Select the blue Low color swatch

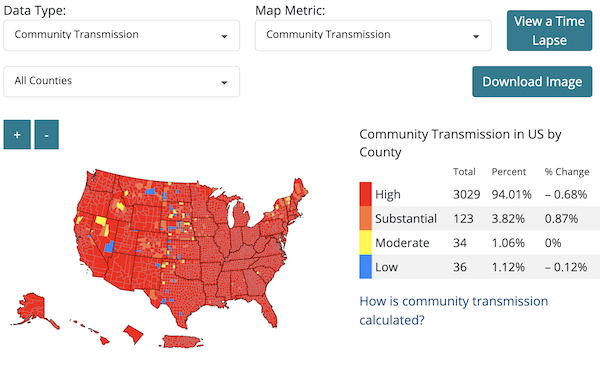pyautogui.click(x=365, y=267)
